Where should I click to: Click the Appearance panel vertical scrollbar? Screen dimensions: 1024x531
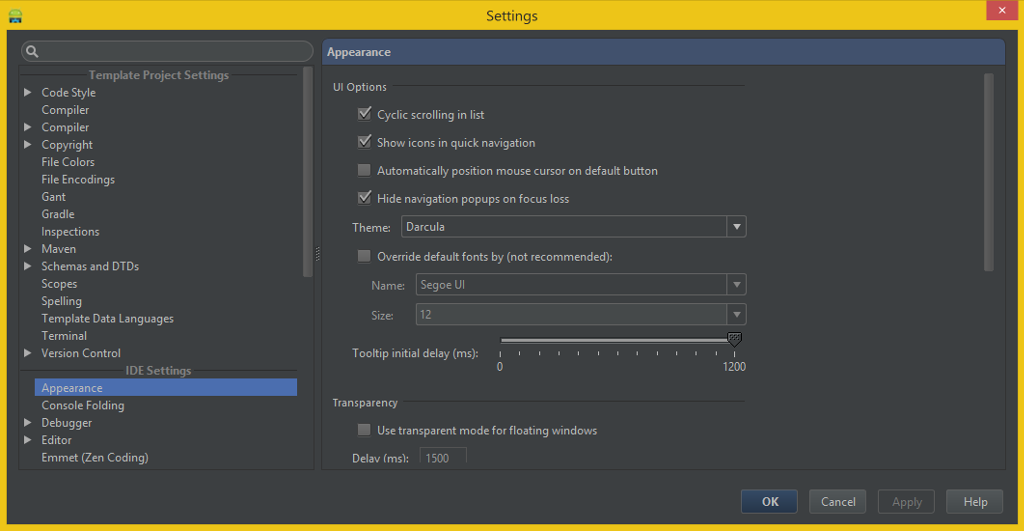989,172
